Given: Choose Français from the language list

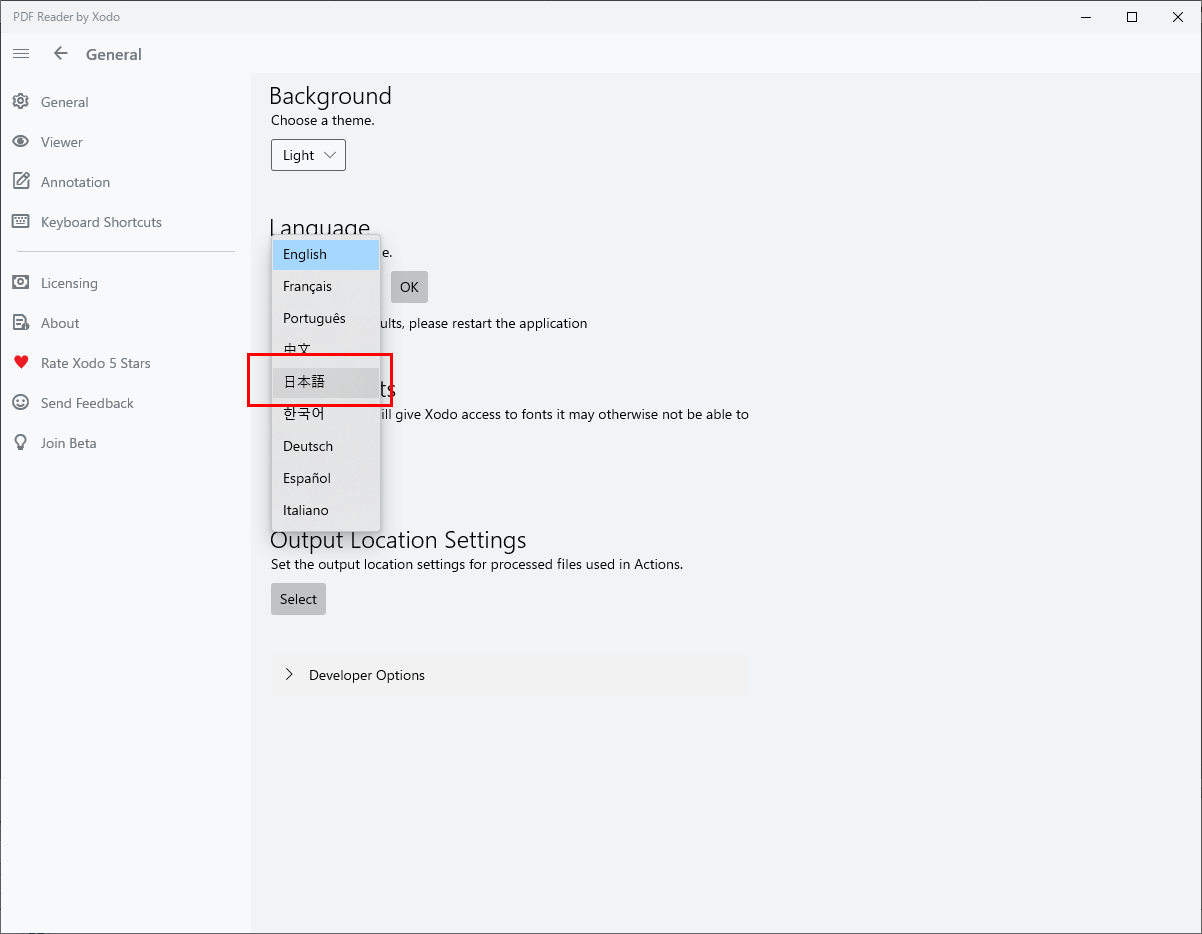Looking at the screenshot, I should [x=326, y=286].
